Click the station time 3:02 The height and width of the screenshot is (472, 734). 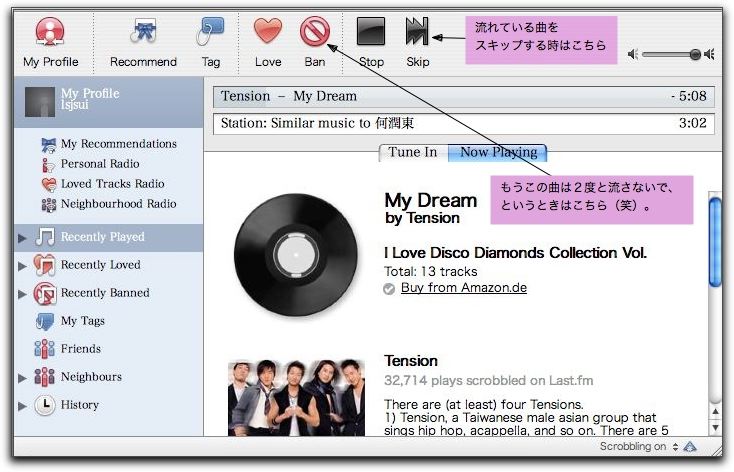pos(693,124)
